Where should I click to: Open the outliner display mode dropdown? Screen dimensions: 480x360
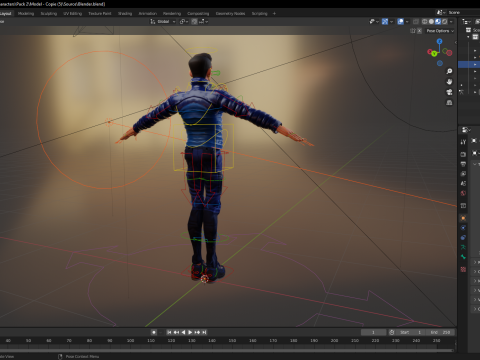click(x=466, y=22)
